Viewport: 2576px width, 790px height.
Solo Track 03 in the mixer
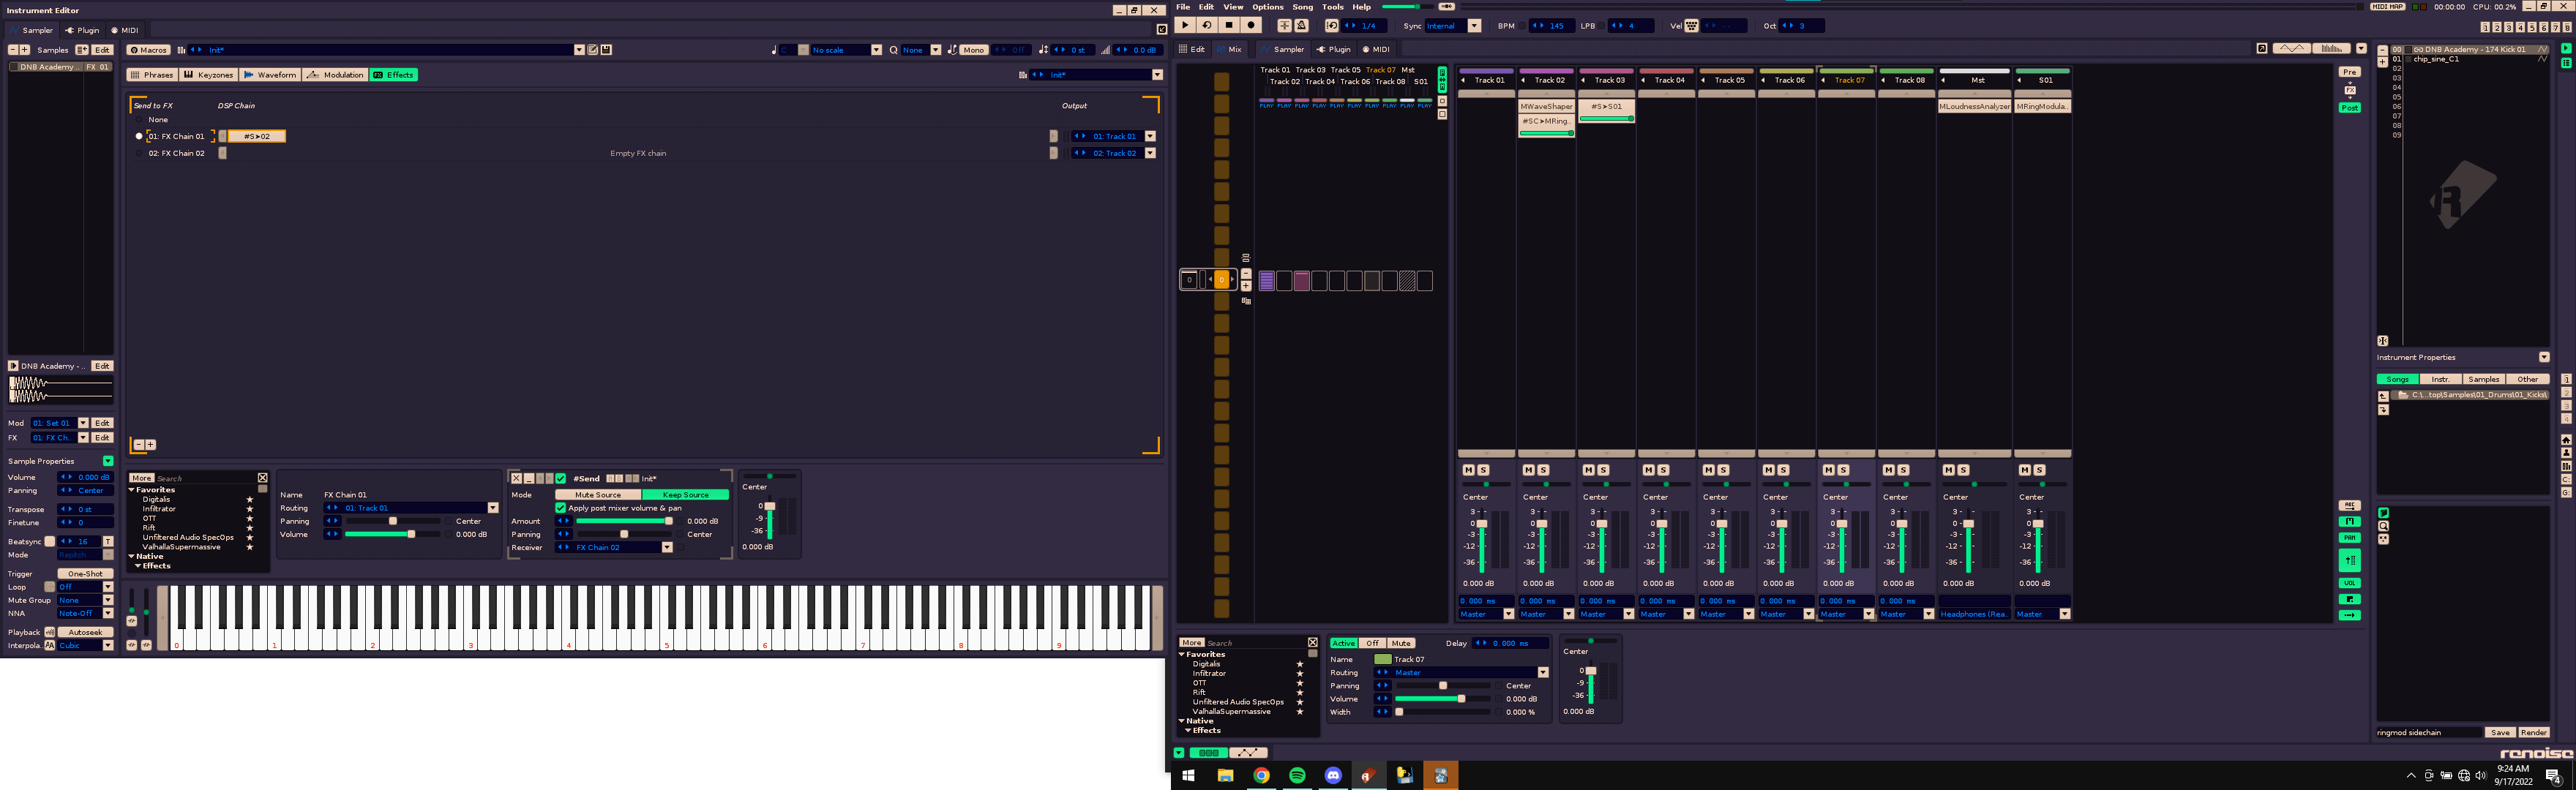(1603, 470)
